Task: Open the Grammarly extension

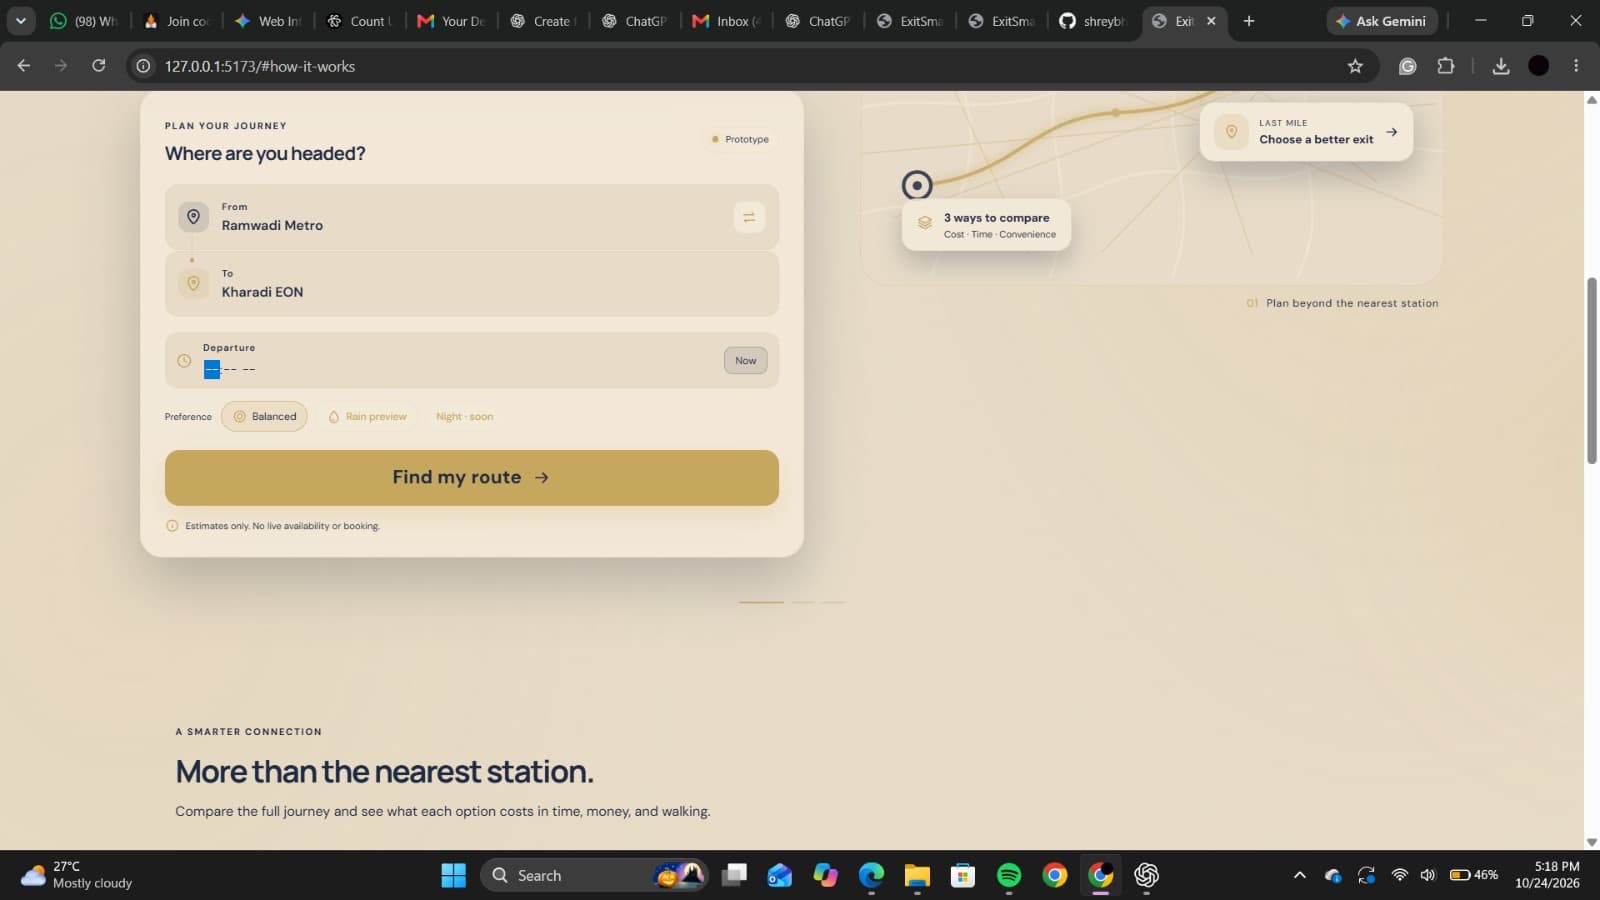Action: pyautogui.click(x=1407, y=66)
